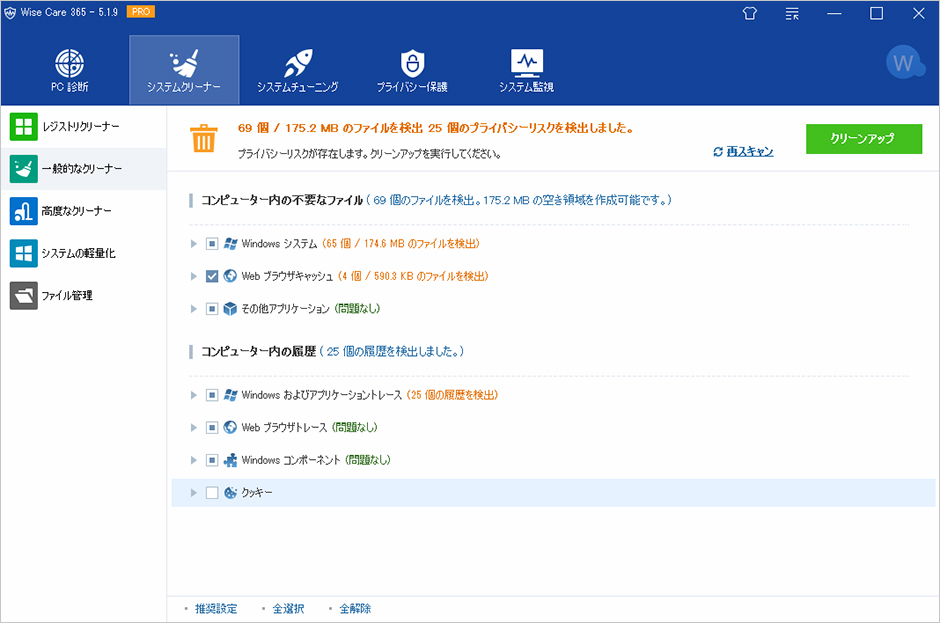Click the 一般的なクリーナー sidebar label
940x623 pixels.
[x=82, y=169]
